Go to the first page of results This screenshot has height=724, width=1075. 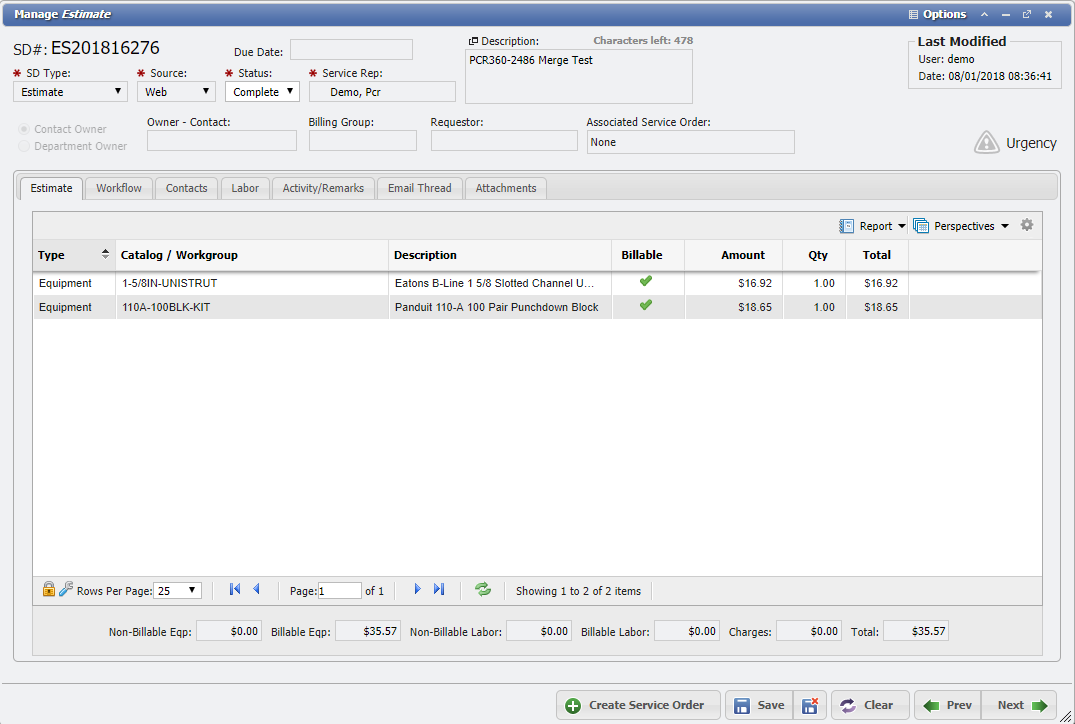(x=235, y=590)
